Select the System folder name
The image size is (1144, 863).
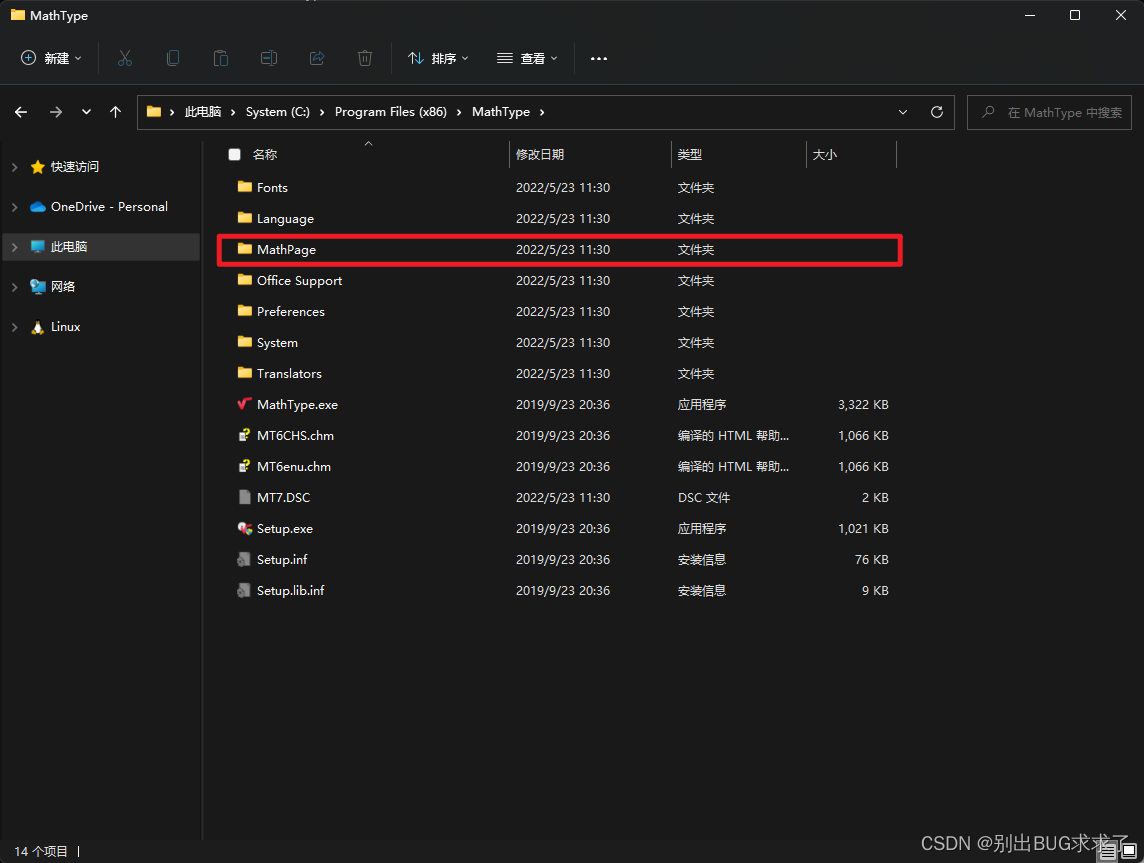[277, 343]
